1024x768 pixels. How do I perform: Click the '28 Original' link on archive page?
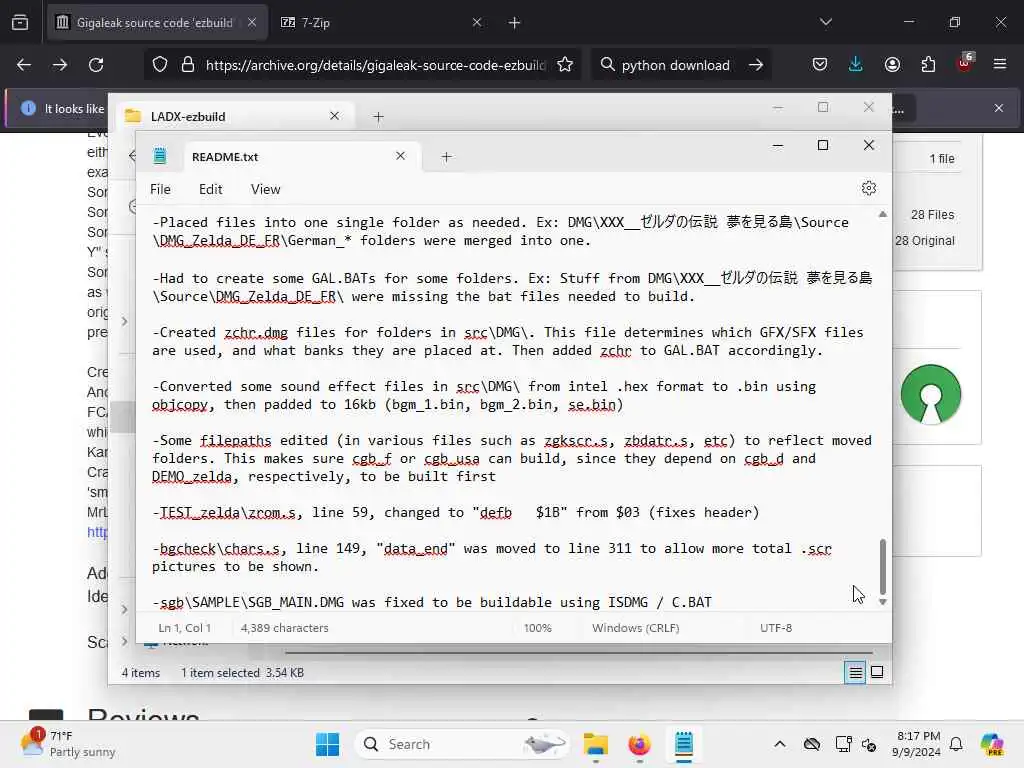(924, 241)
